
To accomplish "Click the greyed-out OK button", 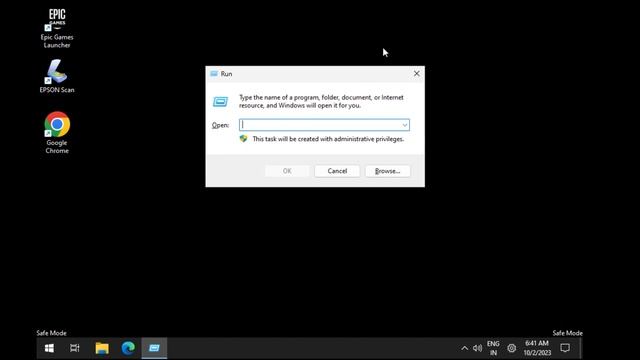I will tap(287, 171).
